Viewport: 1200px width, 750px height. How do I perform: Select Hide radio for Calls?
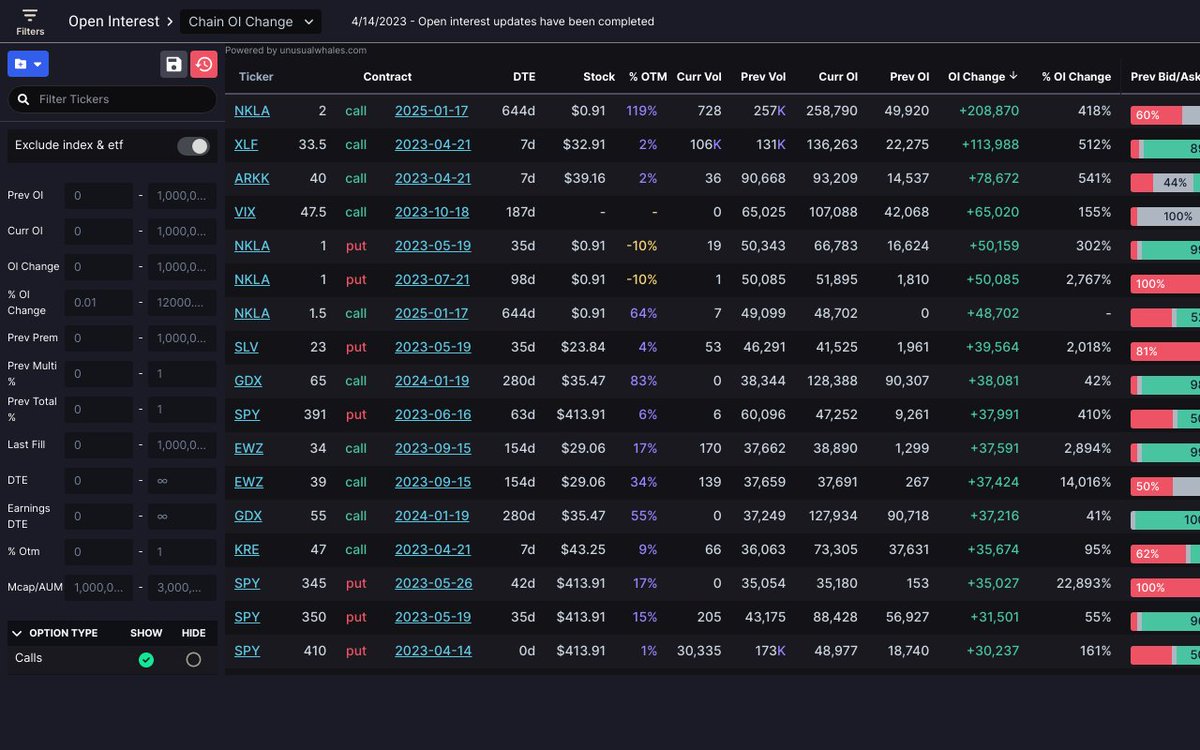193,659
